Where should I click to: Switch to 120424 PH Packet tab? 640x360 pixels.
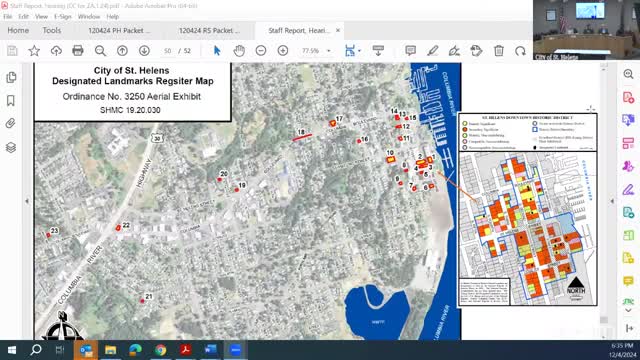pyautogui.click(x=119, y=31)
